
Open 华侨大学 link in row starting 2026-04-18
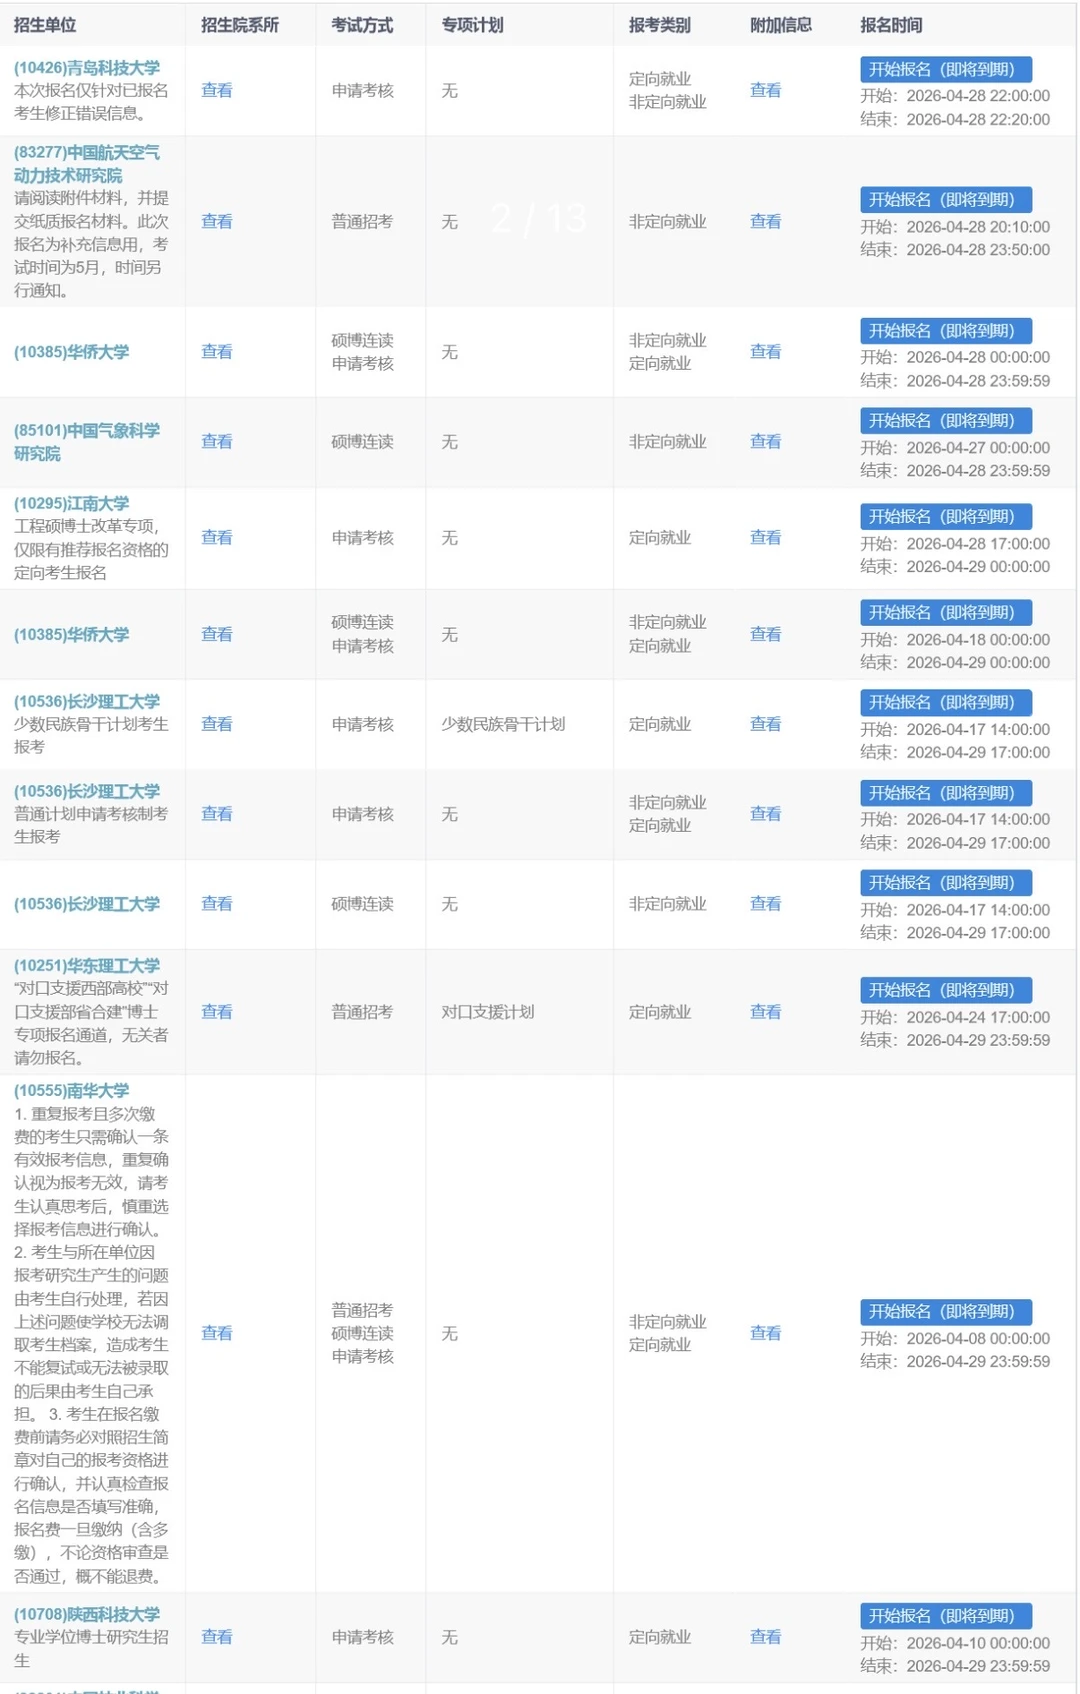click(x=72, y=635)
